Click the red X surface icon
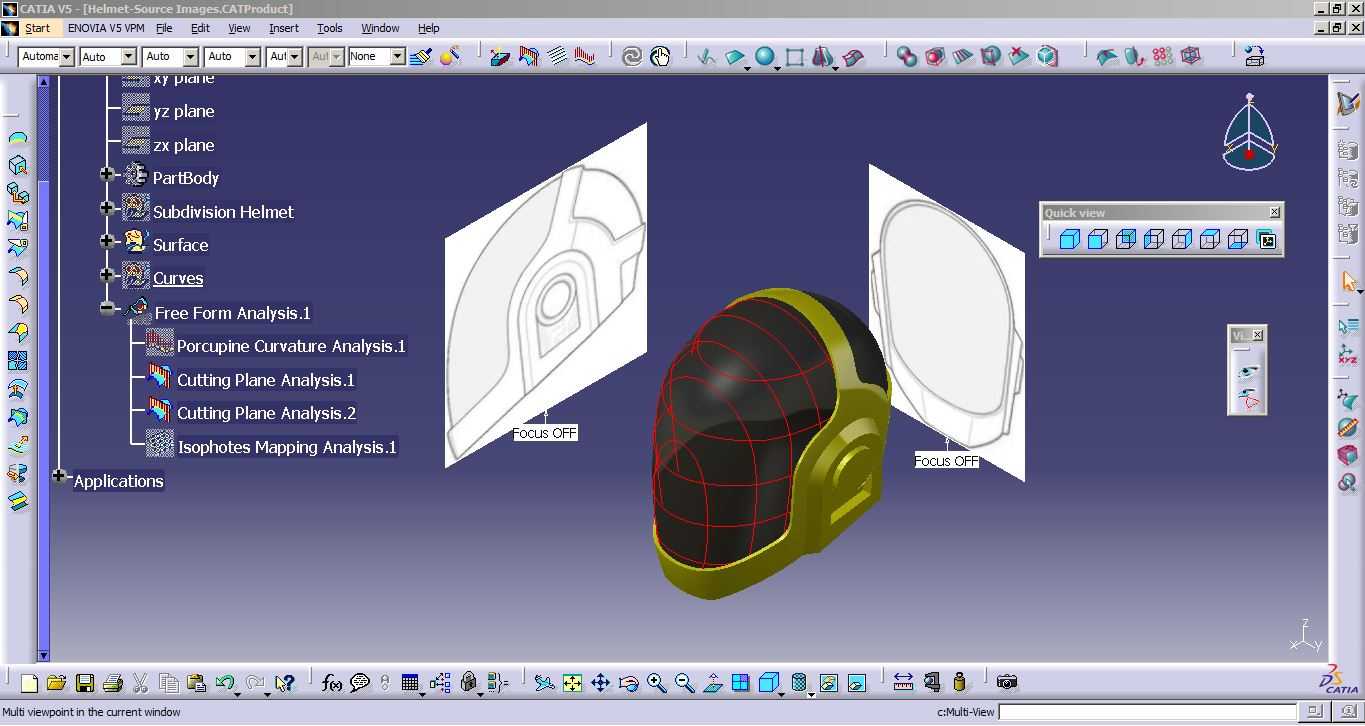 click(x=1019, y=57)
